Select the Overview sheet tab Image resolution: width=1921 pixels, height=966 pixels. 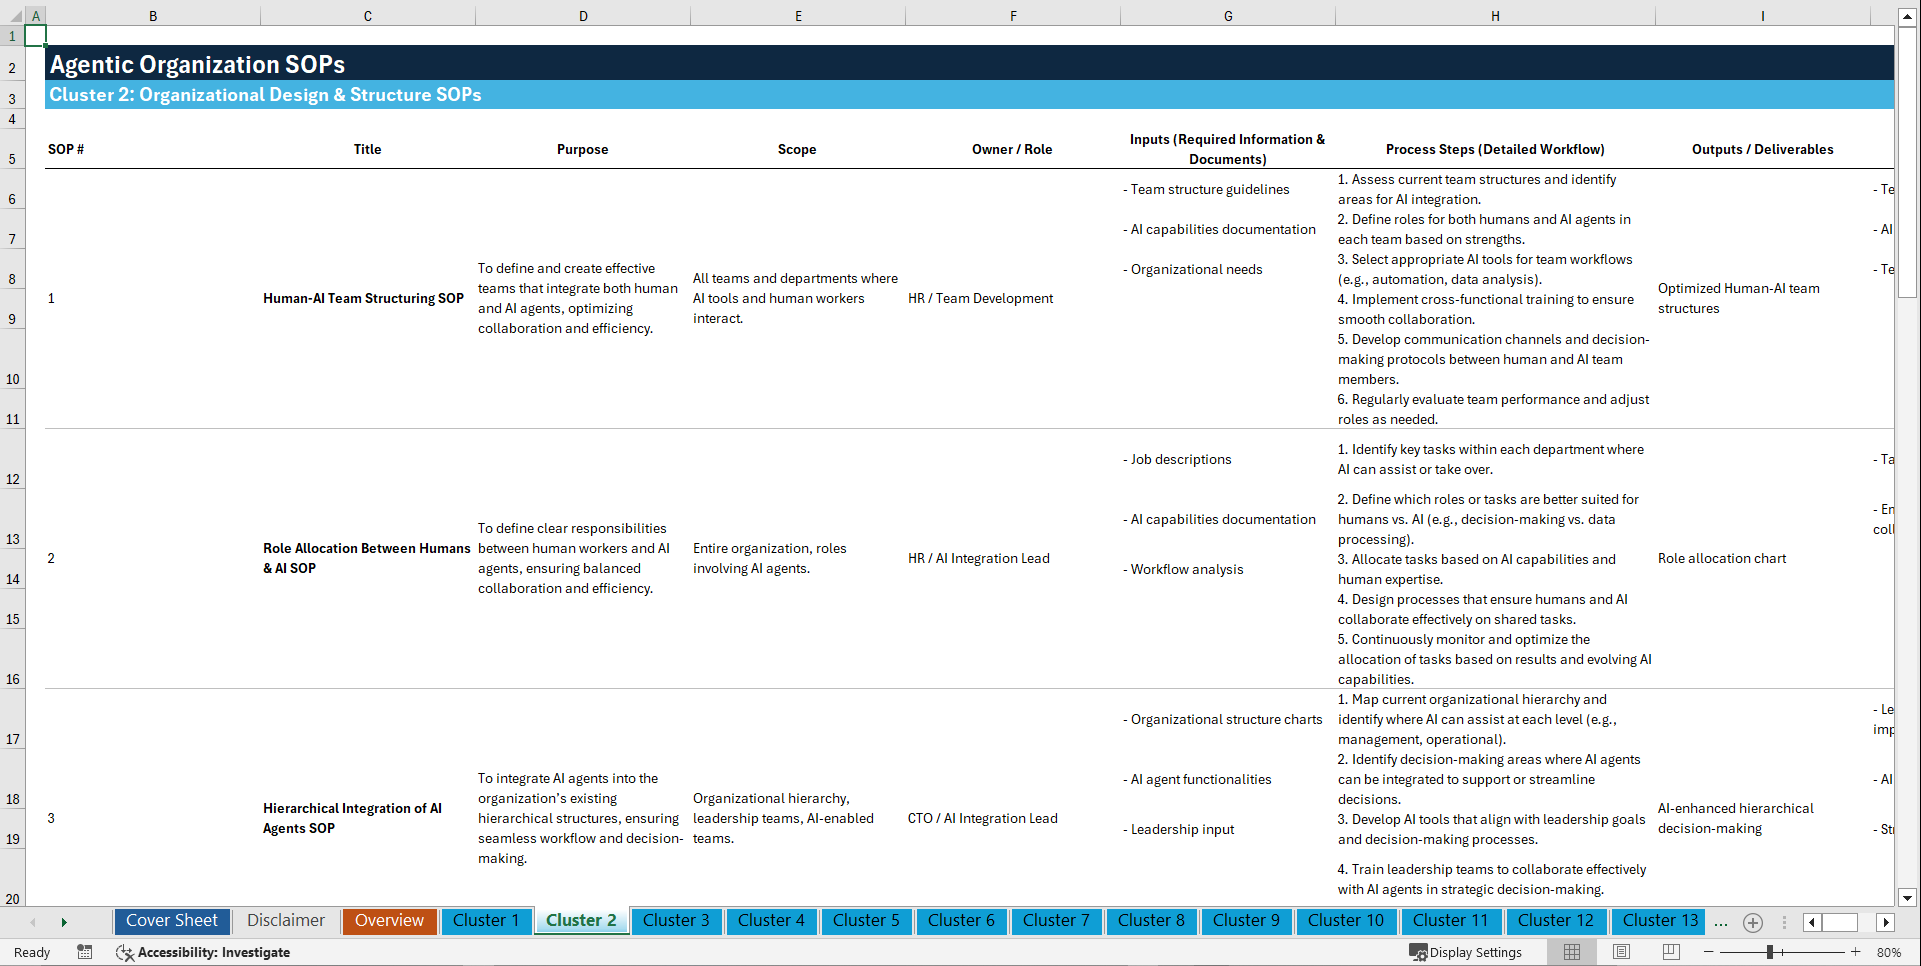pyautogui.click(x=389, y=921)
